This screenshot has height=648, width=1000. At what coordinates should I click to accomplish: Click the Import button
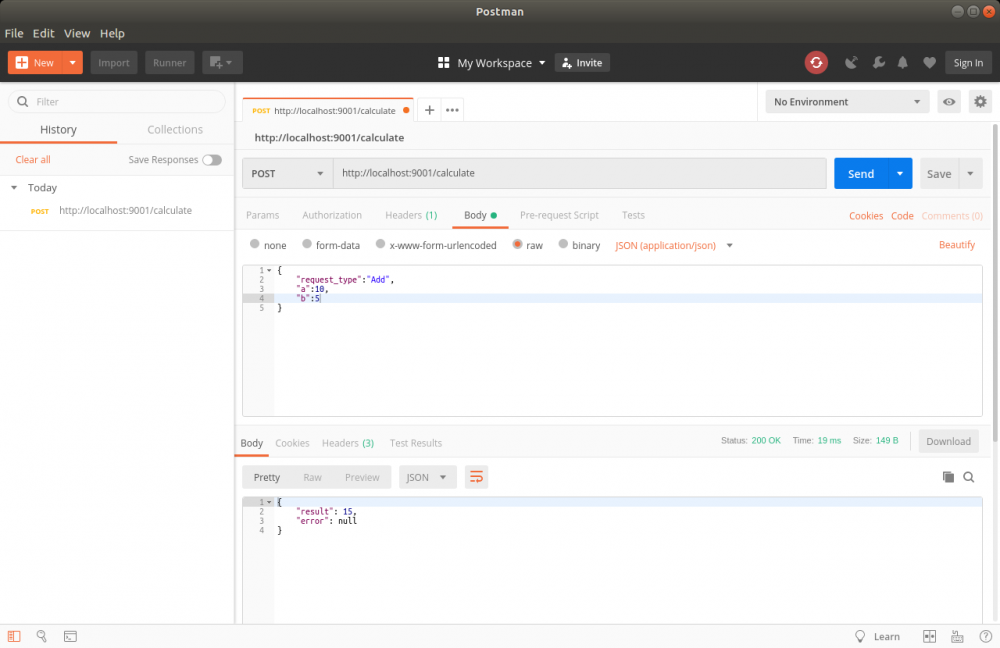[114, 63]
